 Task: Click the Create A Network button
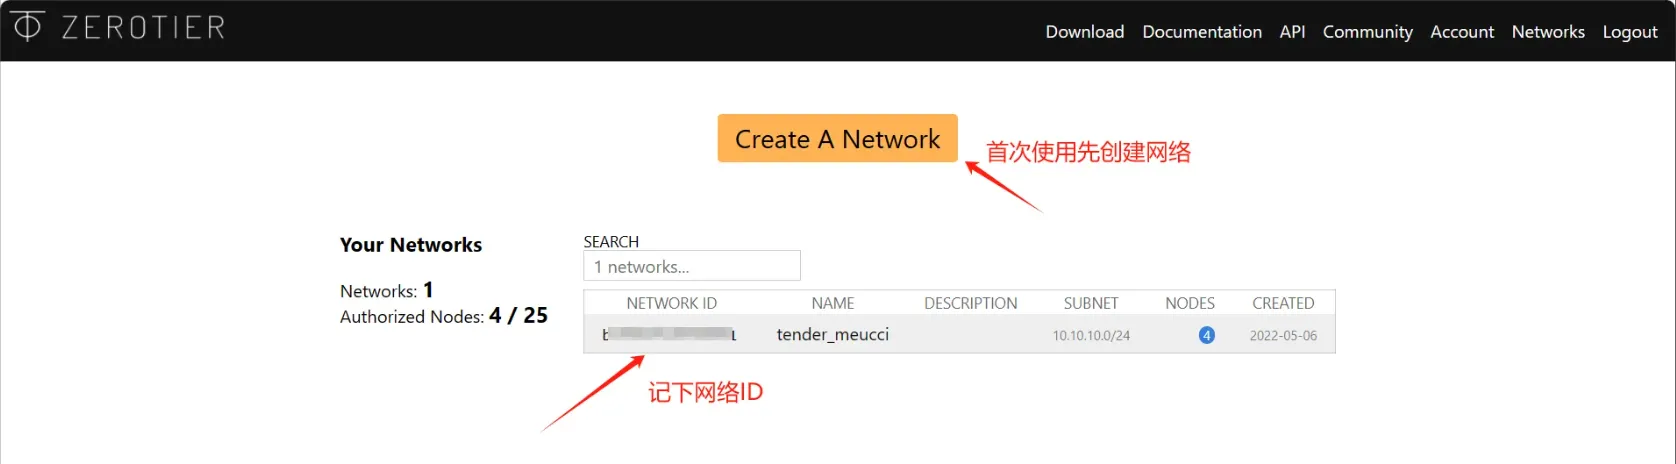pyautogui.click(x=838, y=139)
